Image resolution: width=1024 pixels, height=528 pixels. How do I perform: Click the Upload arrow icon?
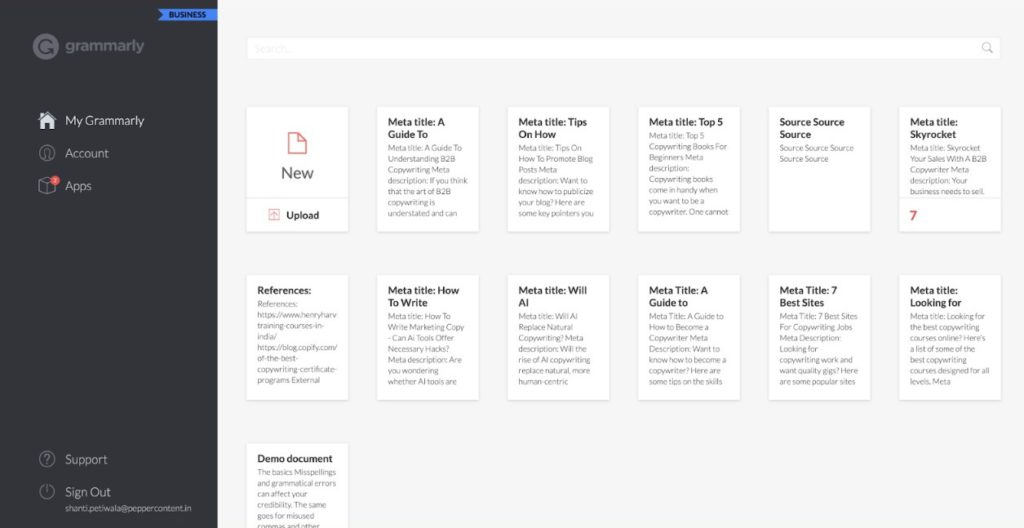click(x=274, y=215)
